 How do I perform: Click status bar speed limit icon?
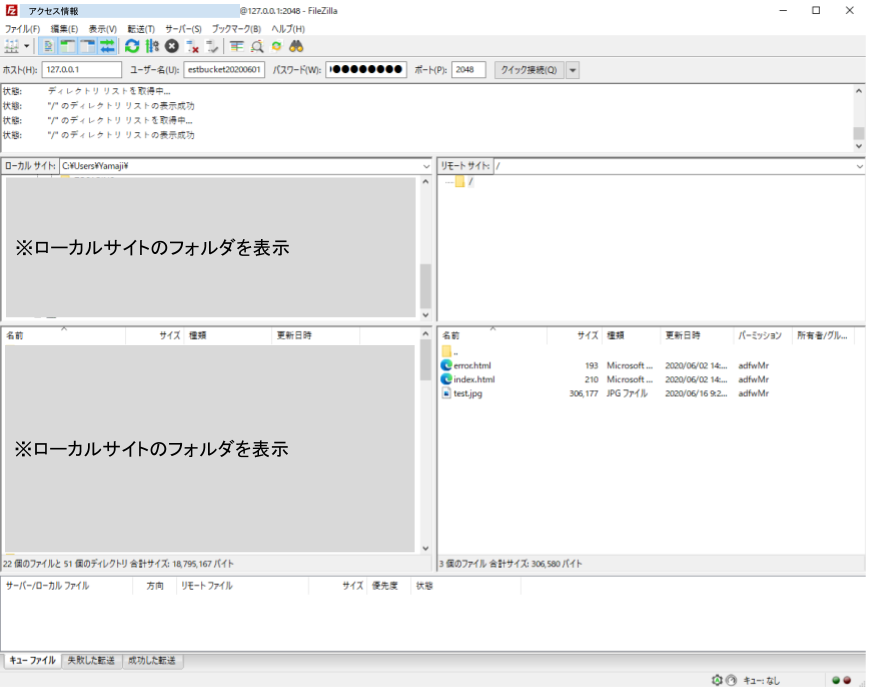click(x=731, y=680)
